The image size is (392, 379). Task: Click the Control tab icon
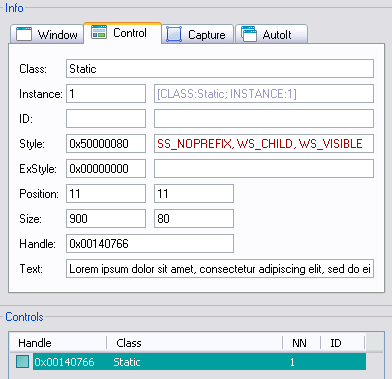(99, 32)
